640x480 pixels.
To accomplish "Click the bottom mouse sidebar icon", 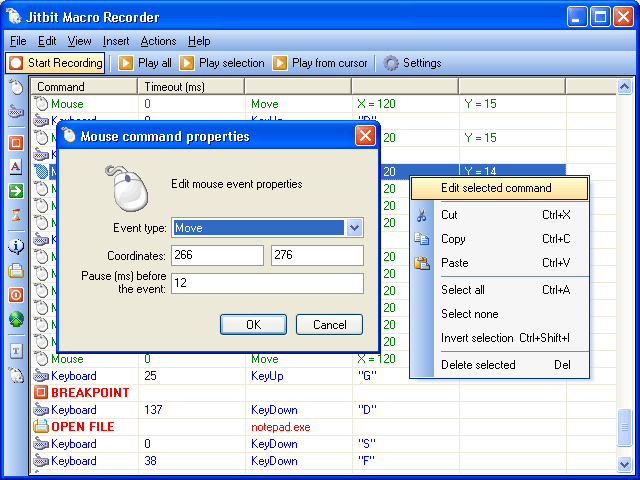I will click(16, 375).
